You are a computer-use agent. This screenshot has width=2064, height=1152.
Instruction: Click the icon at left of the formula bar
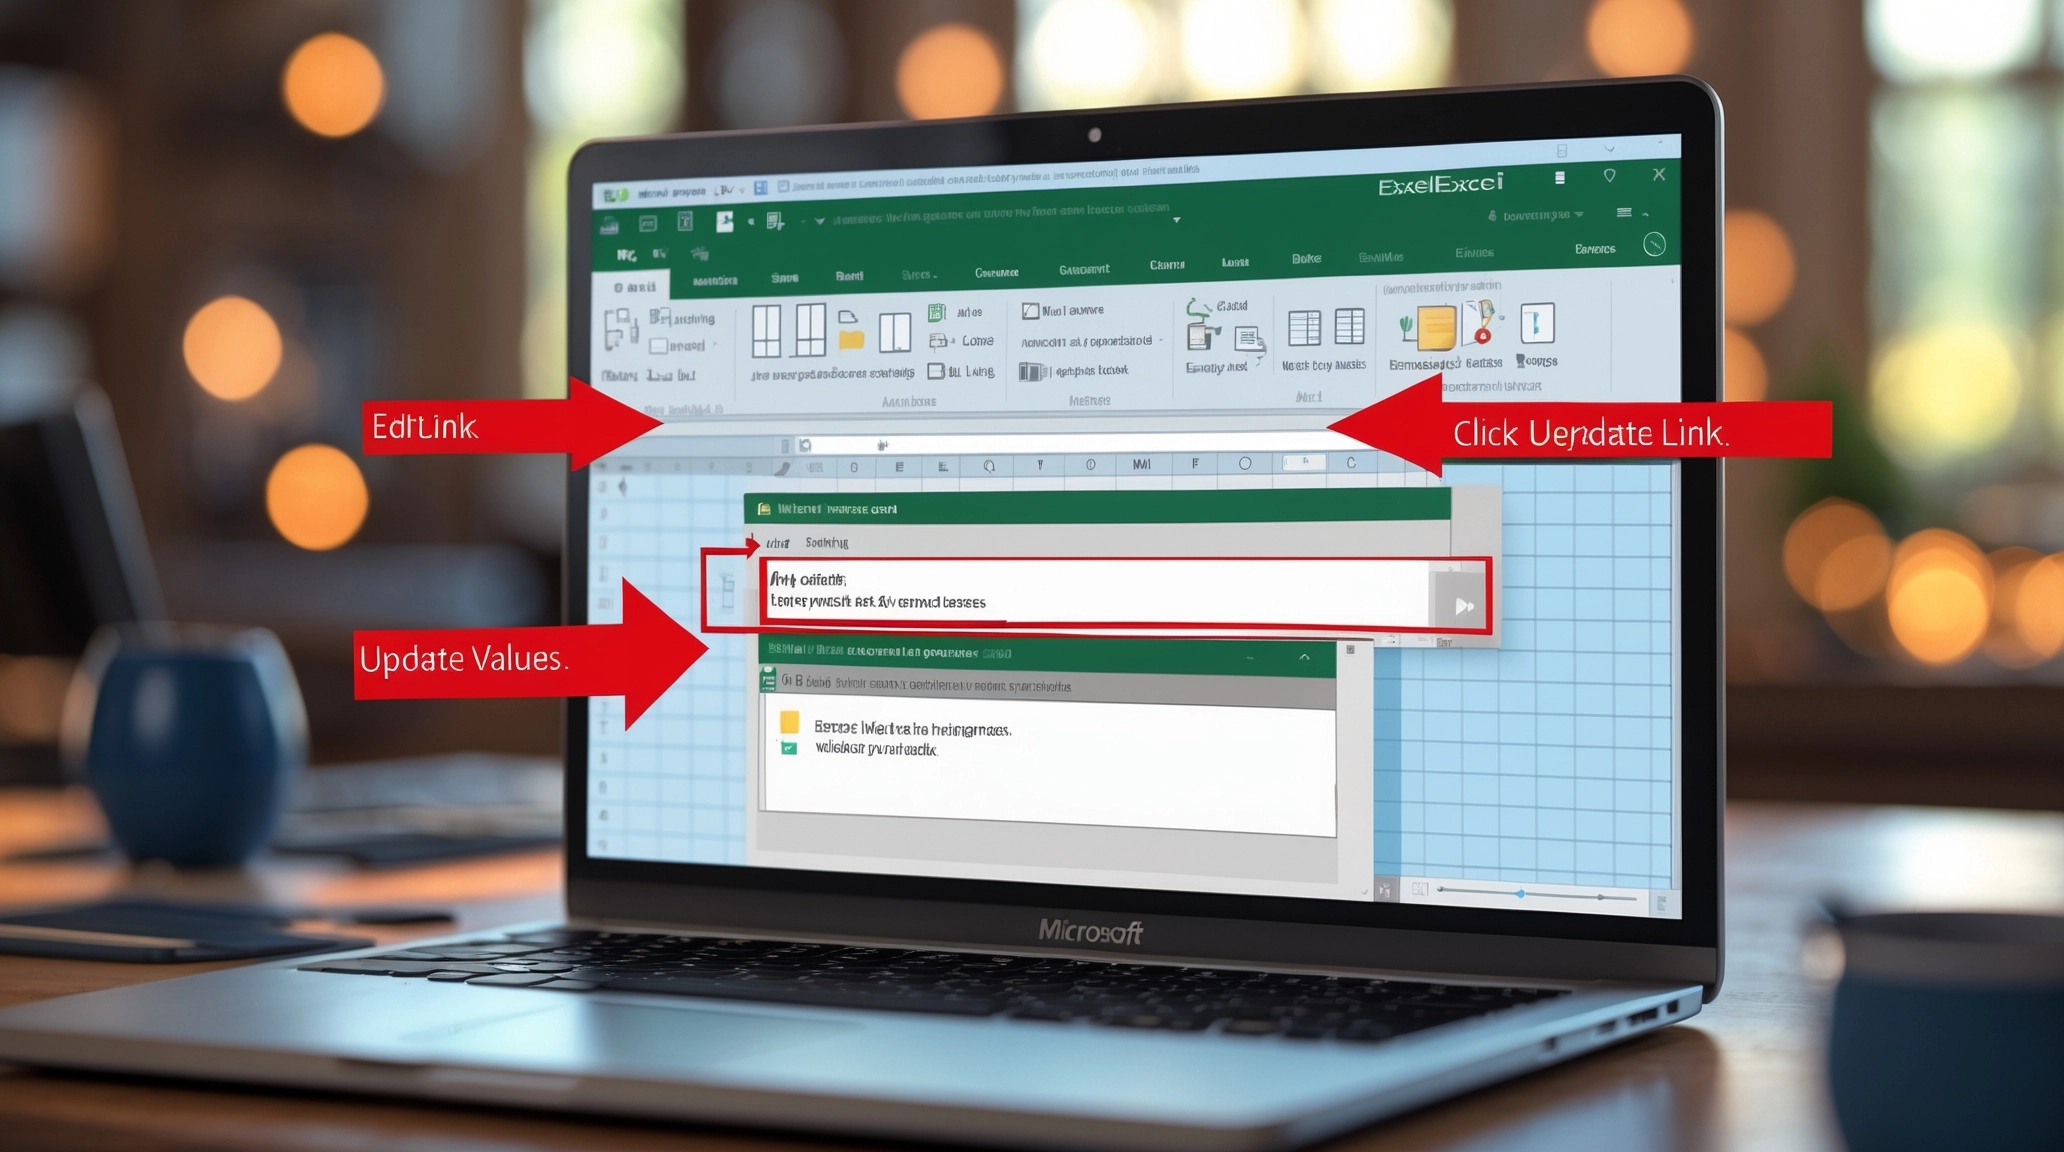pyautogui.click(x=805, y=445)
